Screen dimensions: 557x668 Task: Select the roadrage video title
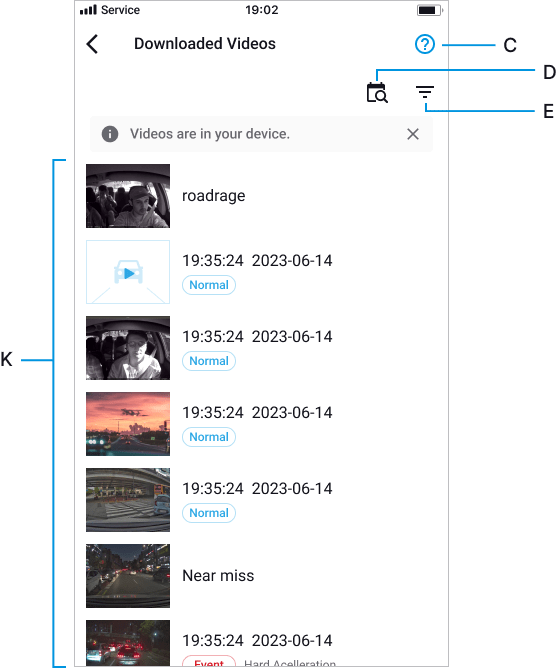214,196
